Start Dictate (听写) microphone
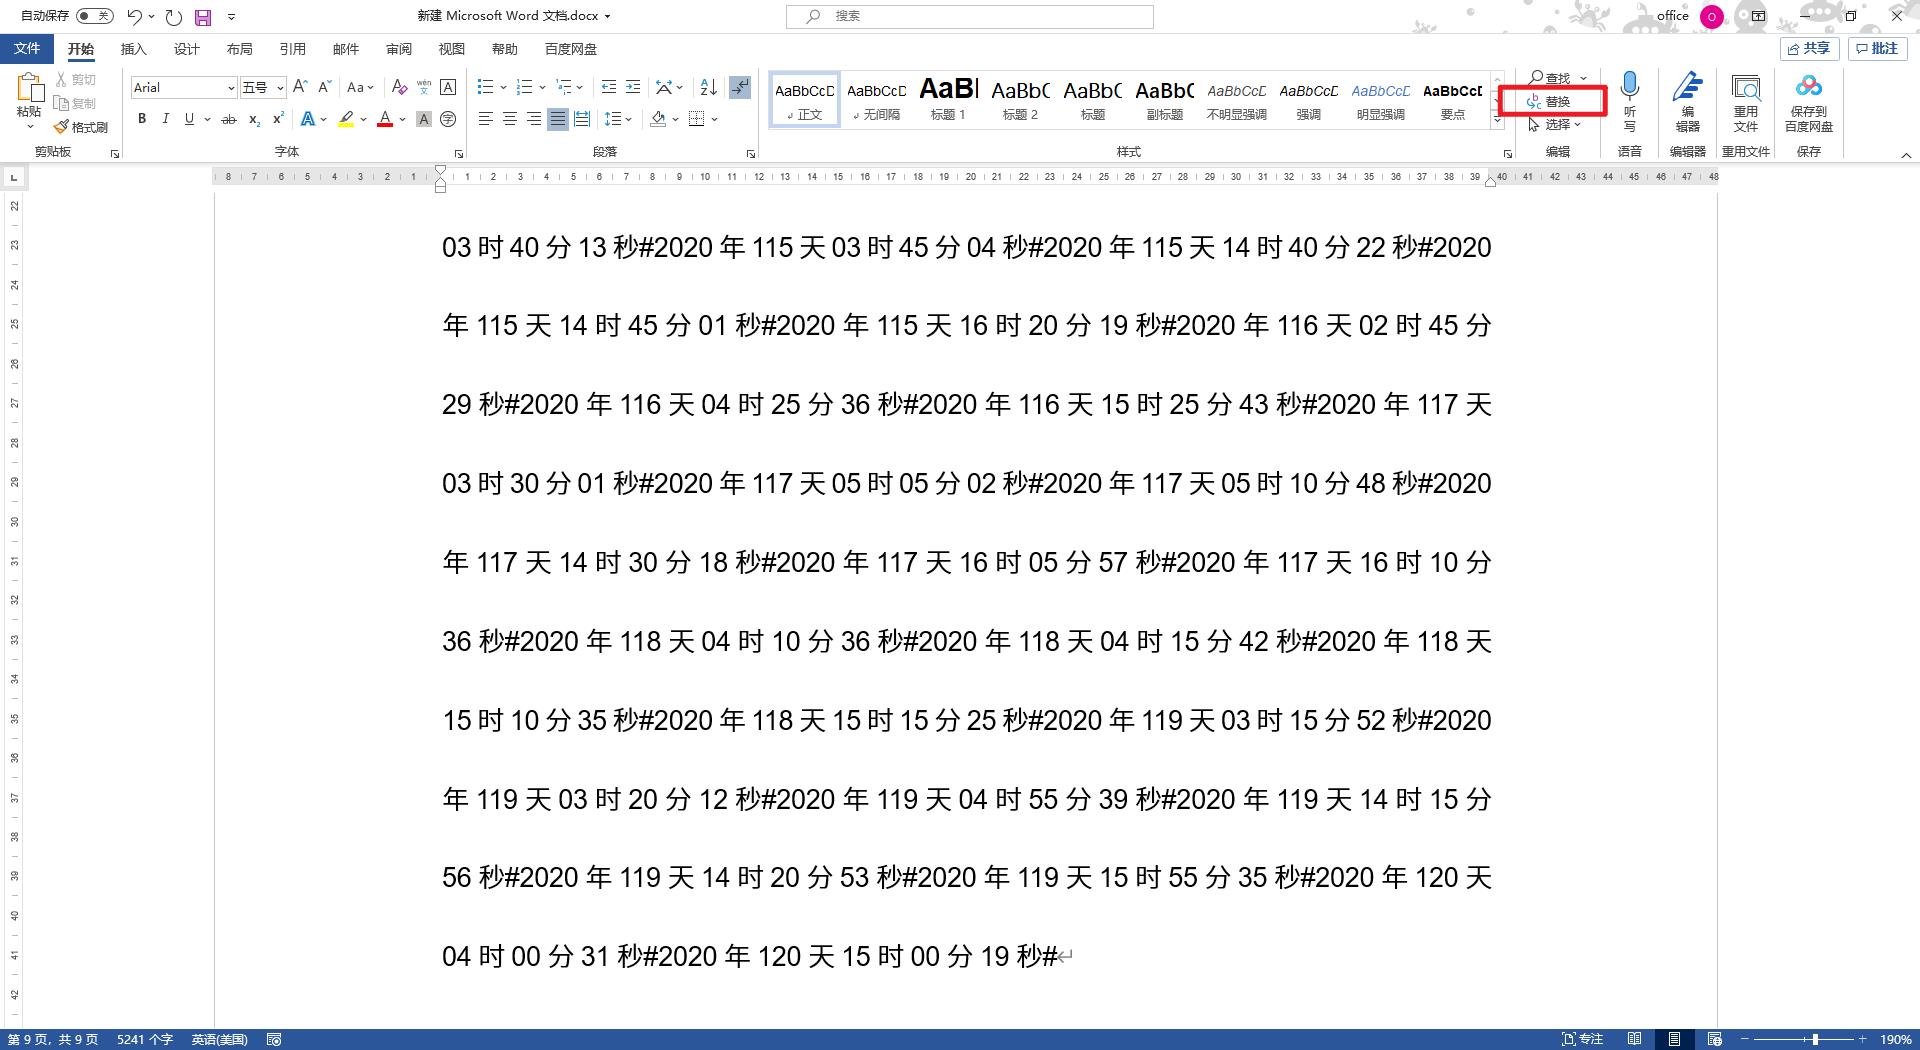Screen dimensions: 1920x1050 coord(1630,101)
